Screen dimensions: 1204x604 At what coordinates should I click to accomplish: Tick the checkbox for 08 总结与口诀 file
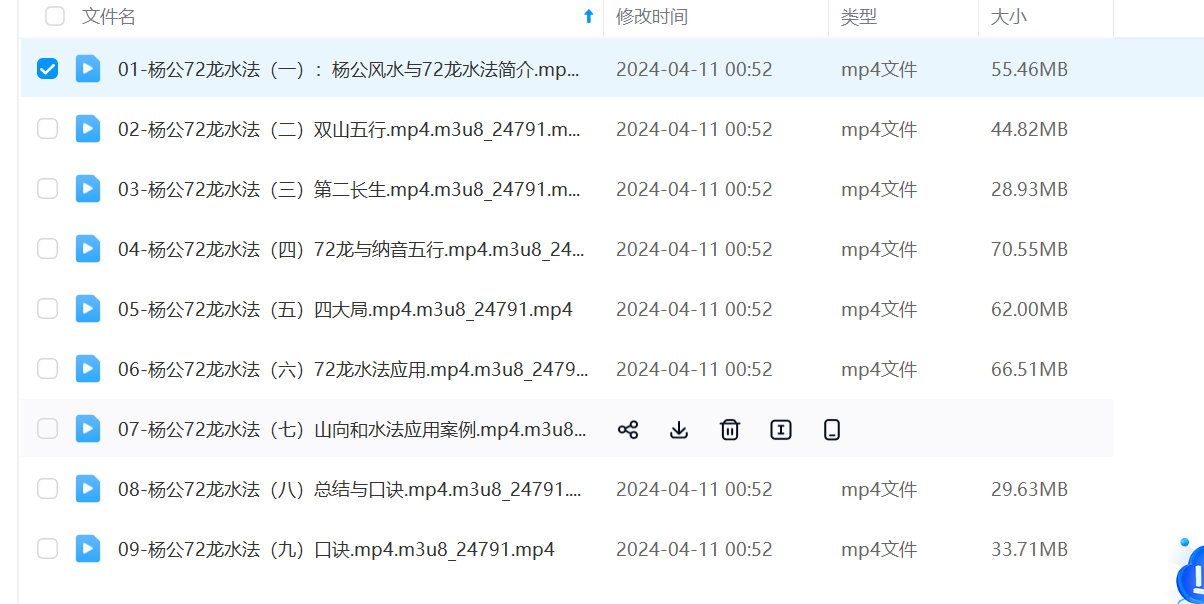coord(47,489)
